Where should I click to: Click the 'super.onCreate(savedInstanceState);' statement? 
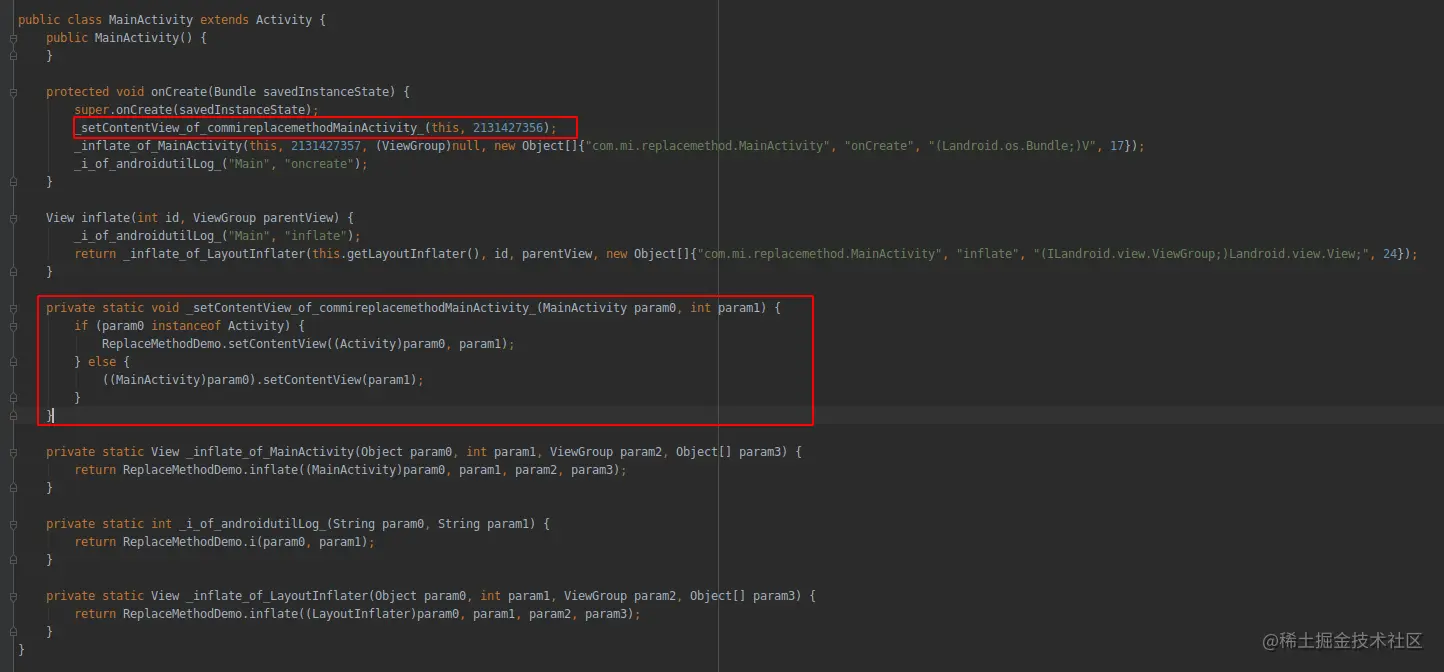(196, 110)
